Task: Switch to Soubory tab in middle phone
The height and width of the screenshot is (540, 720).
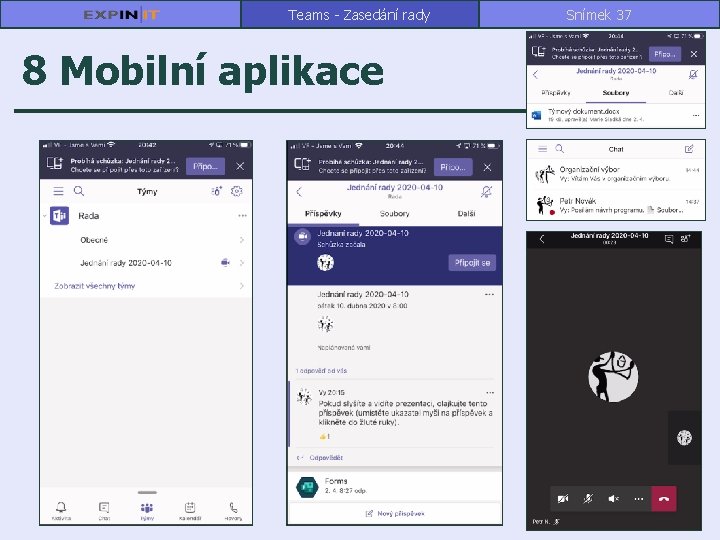Action: click(394, 214)
